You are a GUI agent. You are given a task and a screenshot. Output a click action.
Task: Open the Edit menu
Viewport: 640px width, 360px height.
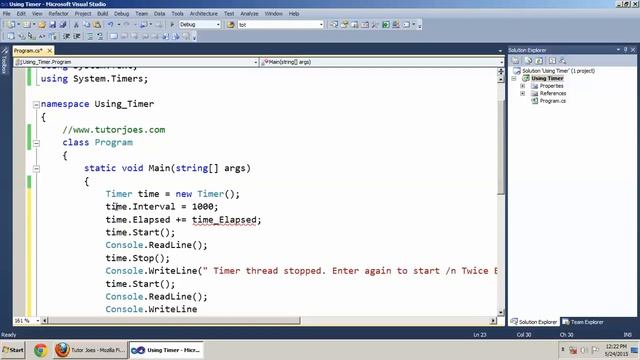click(x=21, y=13)
